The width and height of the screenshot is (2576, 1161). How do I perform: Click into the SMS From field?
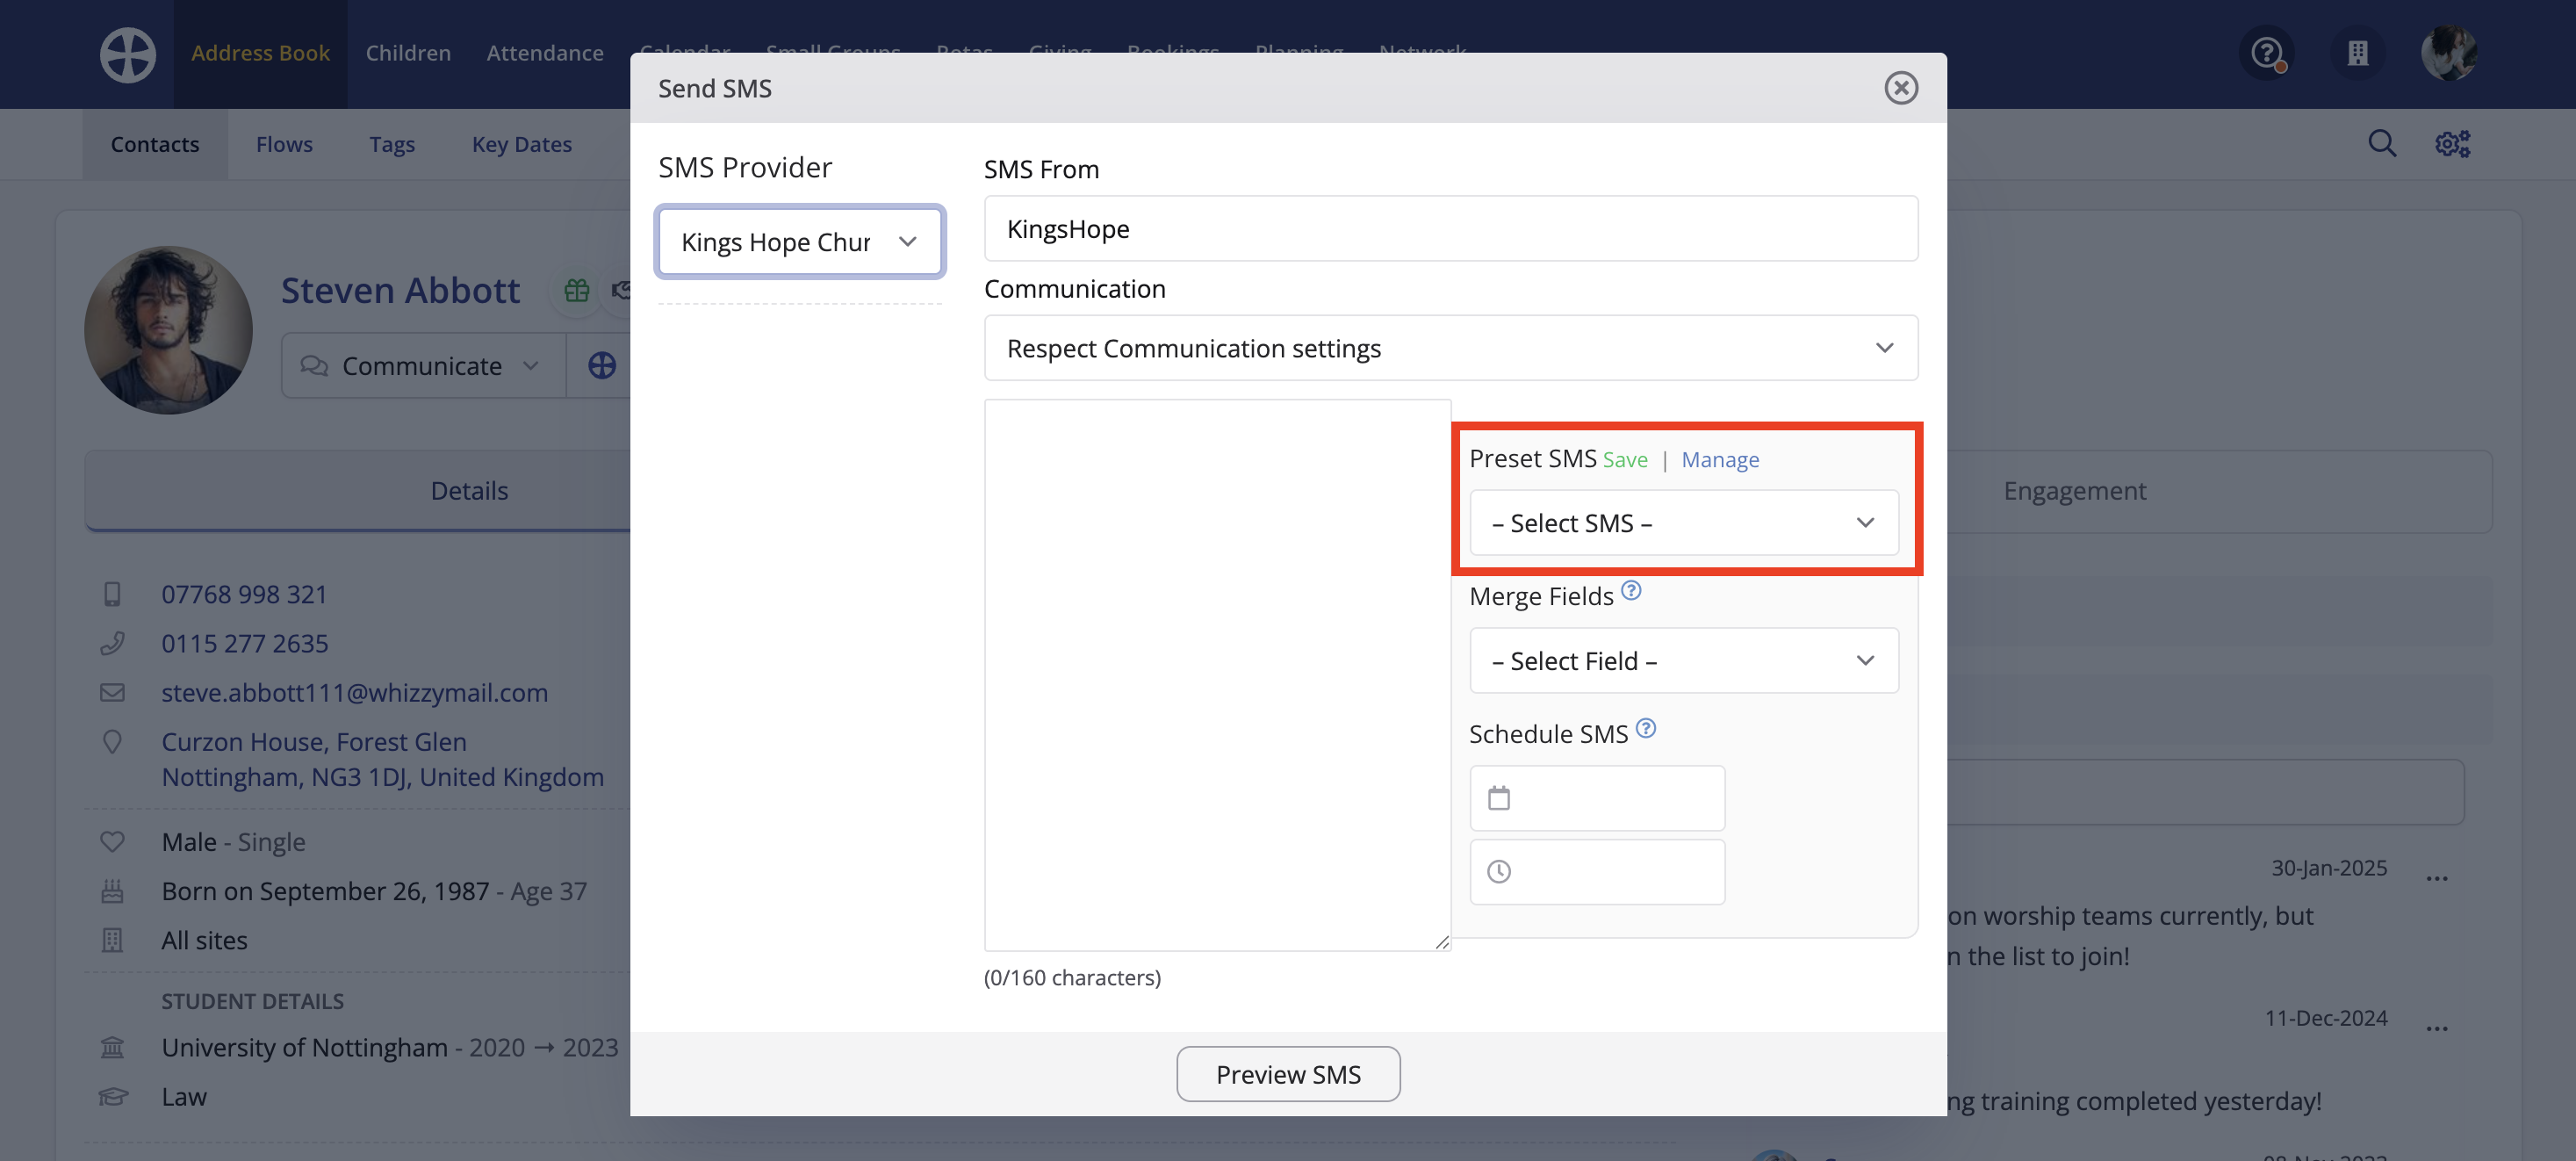tap(1451, 229)
